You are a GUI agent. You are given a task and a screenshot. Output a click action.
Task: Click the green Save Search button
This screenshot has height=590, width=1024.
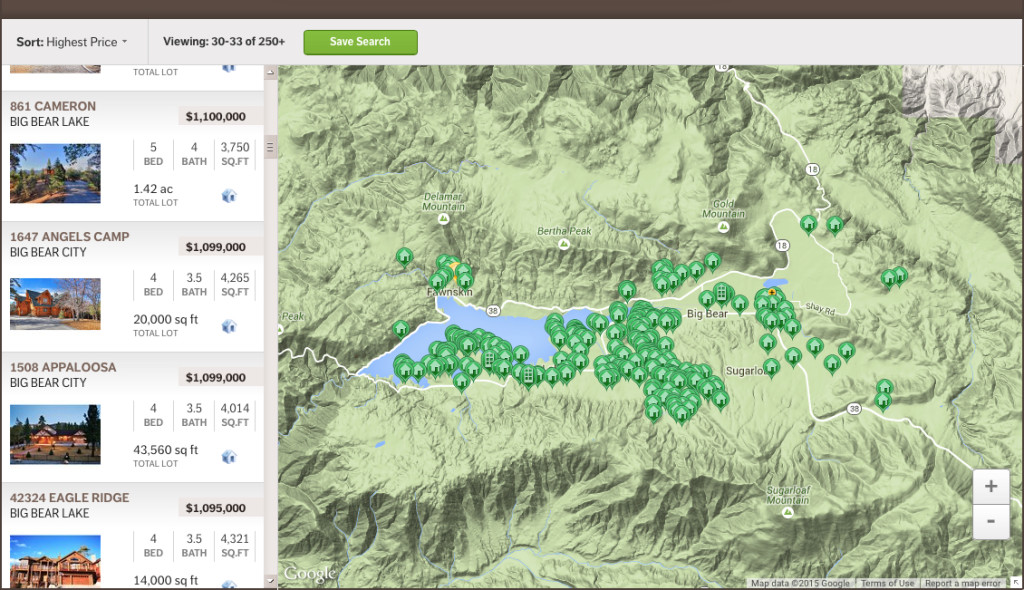click(x=360, y=42)
